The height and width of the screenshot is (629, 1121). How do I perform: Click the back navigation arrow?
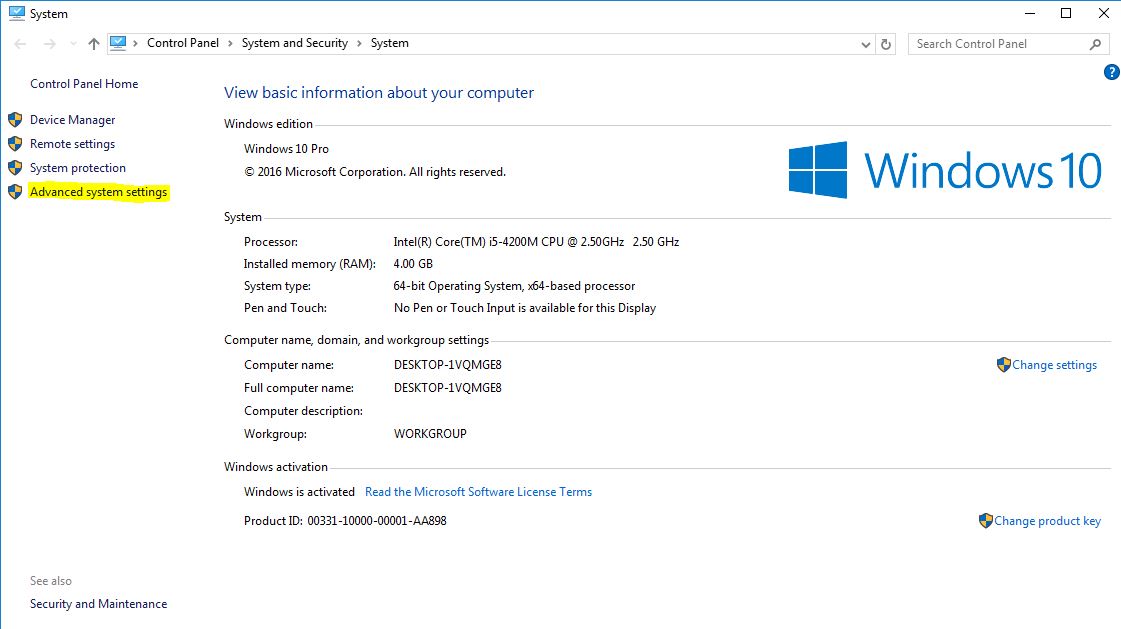click(18, 43)
